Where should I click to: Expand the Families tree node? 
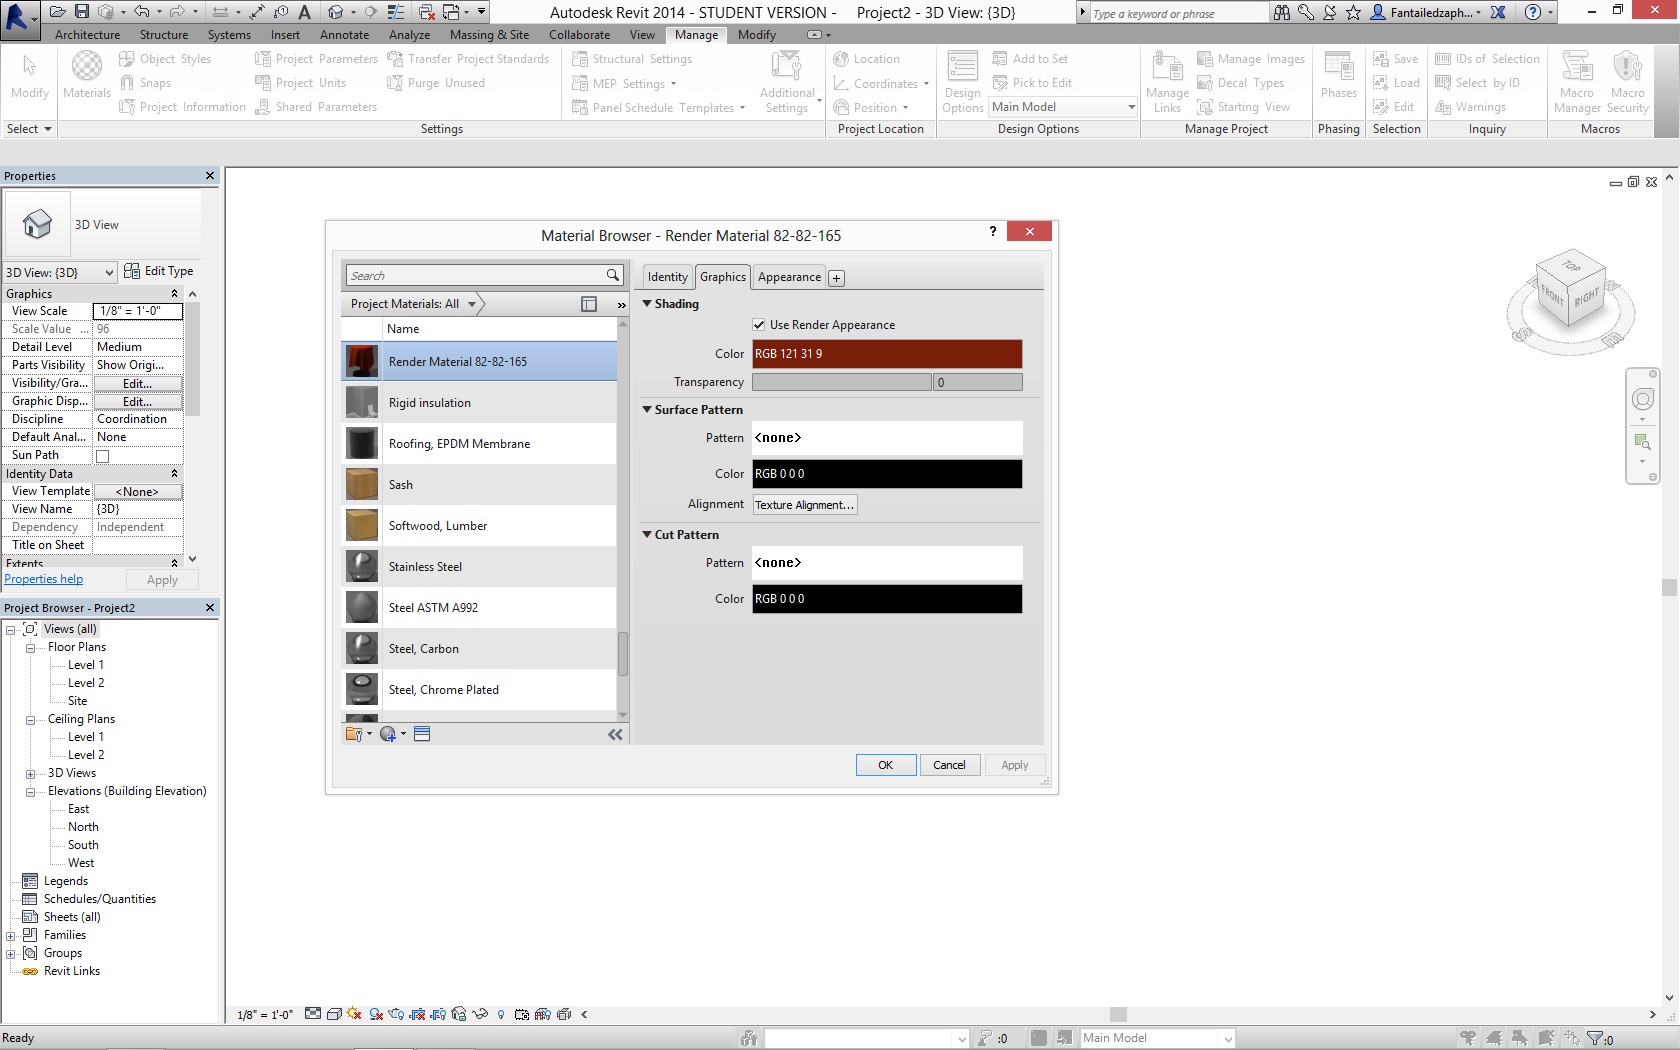click(x=10, y=936)
